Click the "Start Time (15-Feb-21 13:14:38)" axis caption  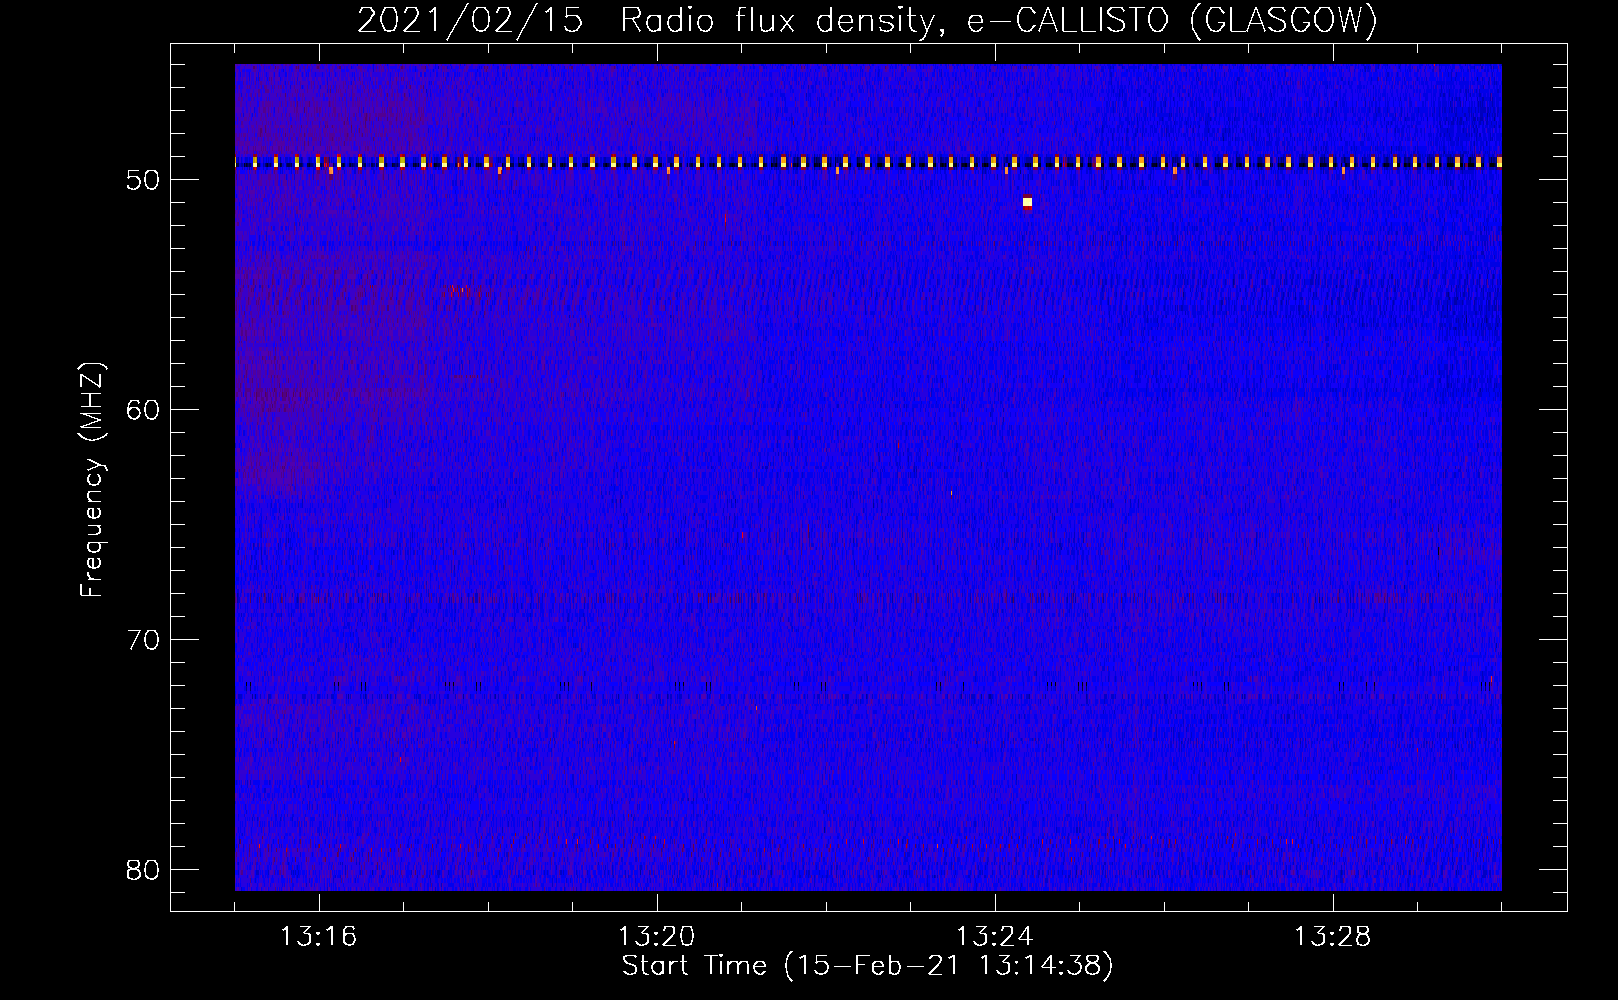pos(867,966)
